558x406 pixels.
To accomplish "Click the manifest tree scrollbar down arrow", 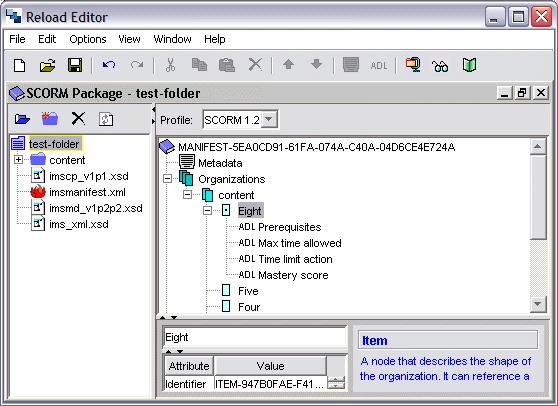I will (538, 304).
